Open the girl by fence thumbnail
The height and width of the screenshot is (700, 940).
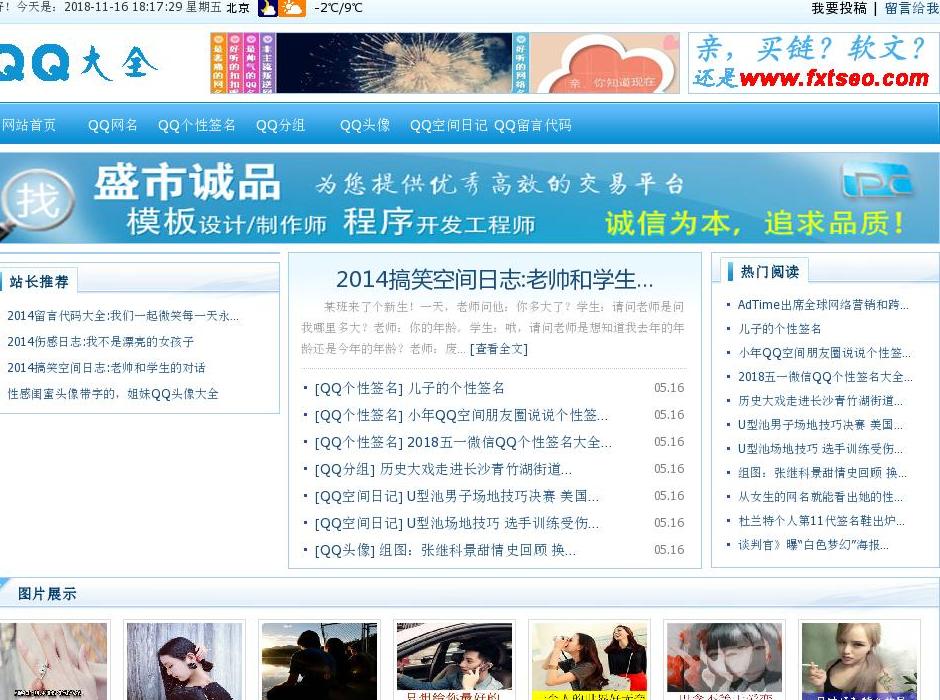pyautogui.click(x=185, y=661)
